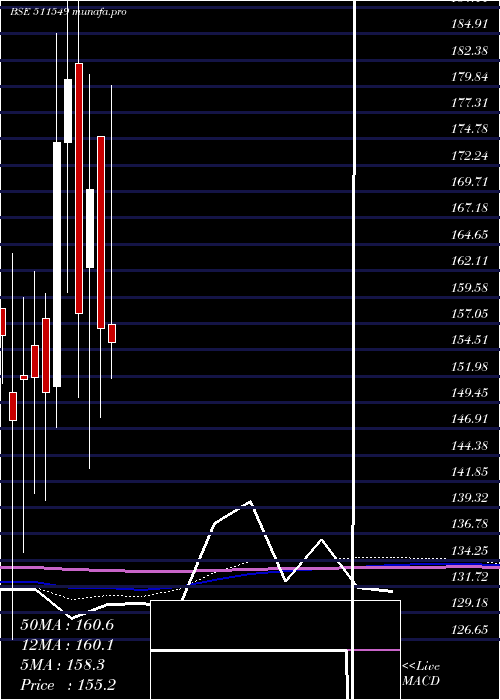Click the Price : 155.2 readout
500x700 pixels.
pyautogui.click(x=68, y=685)
